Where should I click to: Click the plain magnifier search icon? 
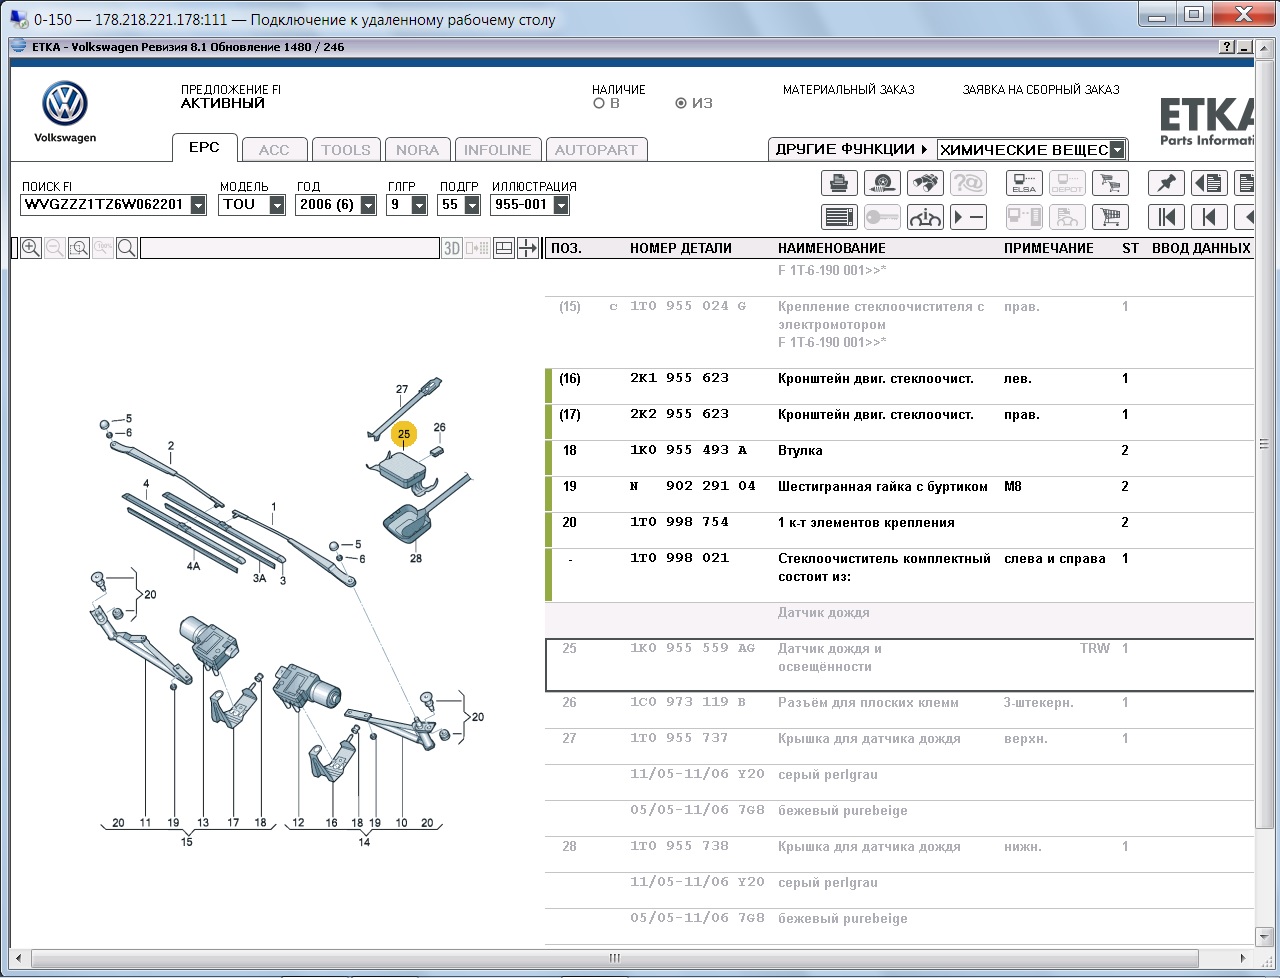[127, 248]
